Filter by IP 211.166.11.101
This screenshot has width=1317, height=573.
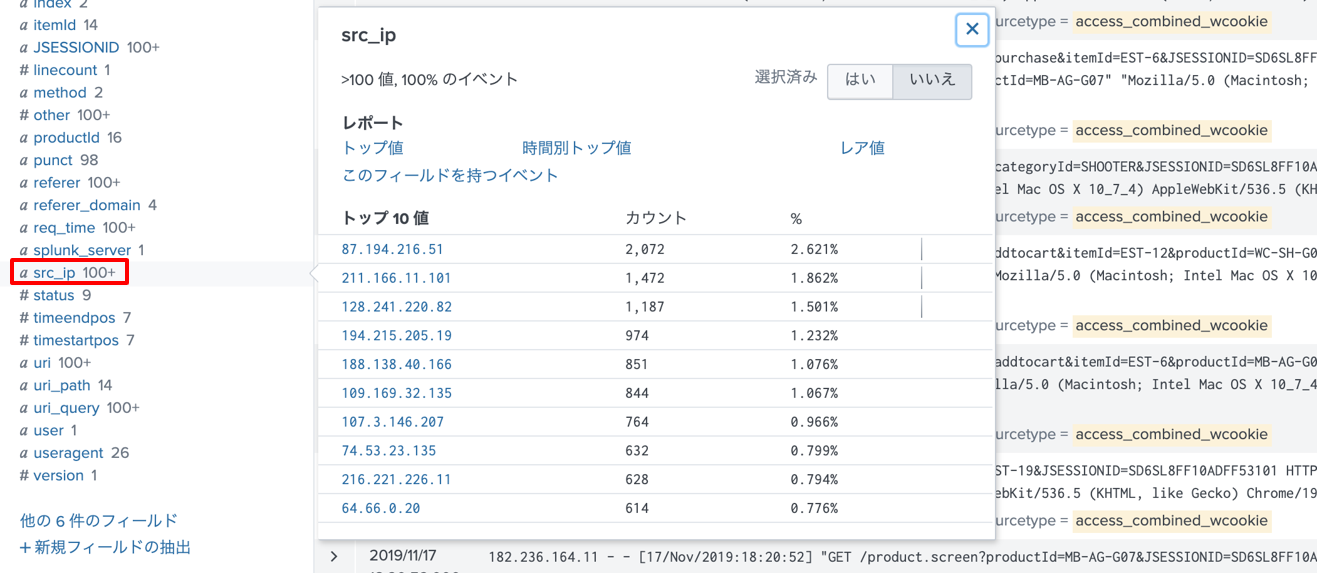point(396,278)
